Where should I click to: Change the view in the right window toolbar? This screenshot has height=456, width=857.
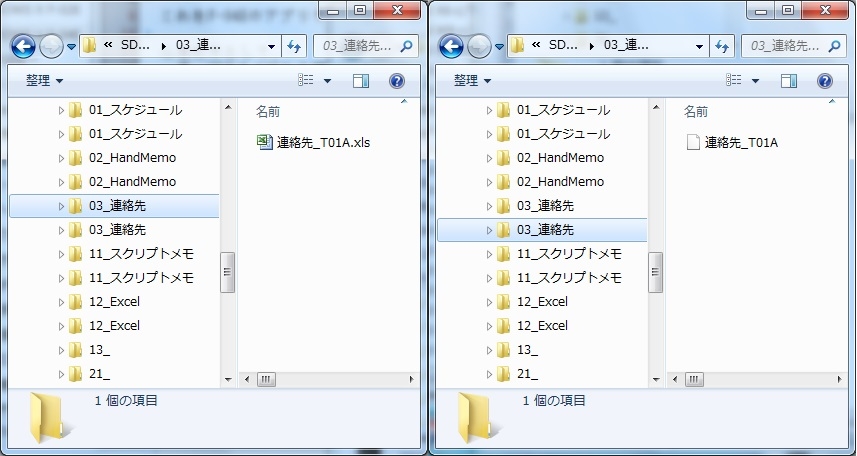[733, 81]
